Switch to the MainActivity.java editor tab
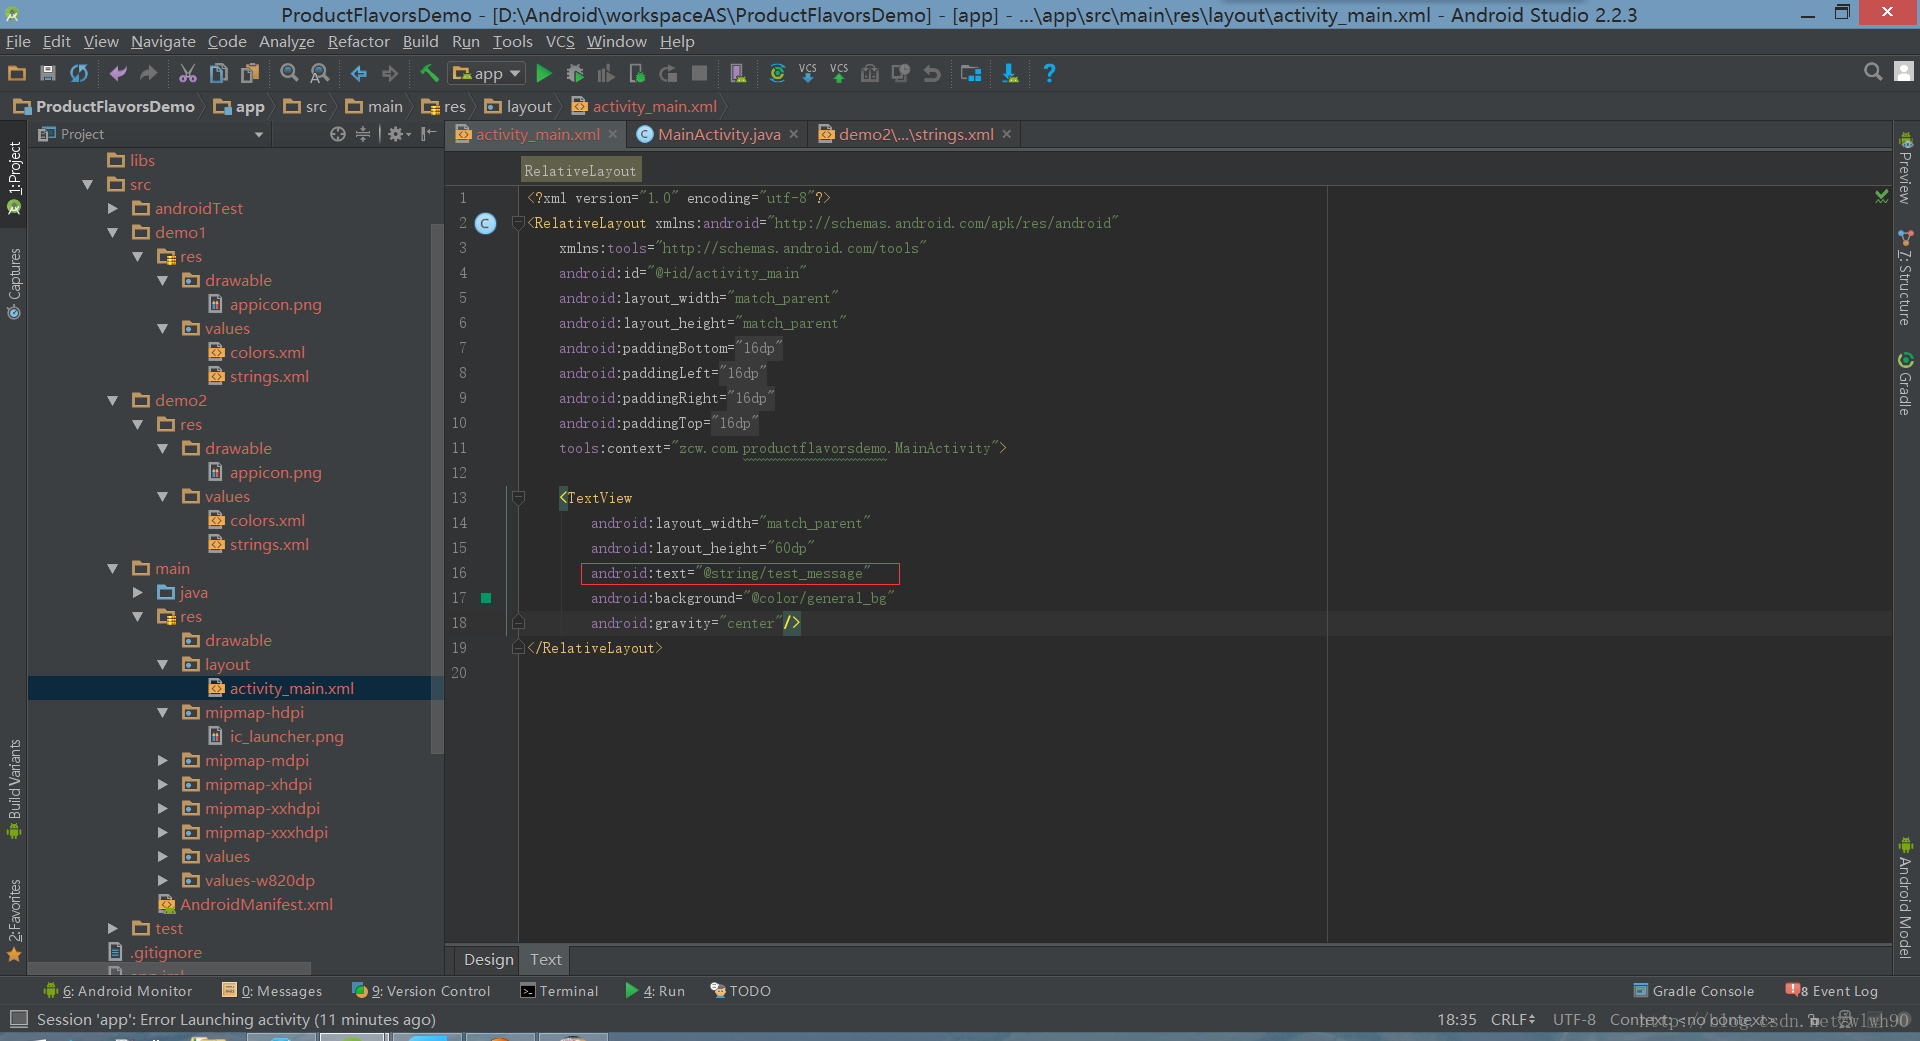Screen dimensions: 1920x1041 coord(717,134)
